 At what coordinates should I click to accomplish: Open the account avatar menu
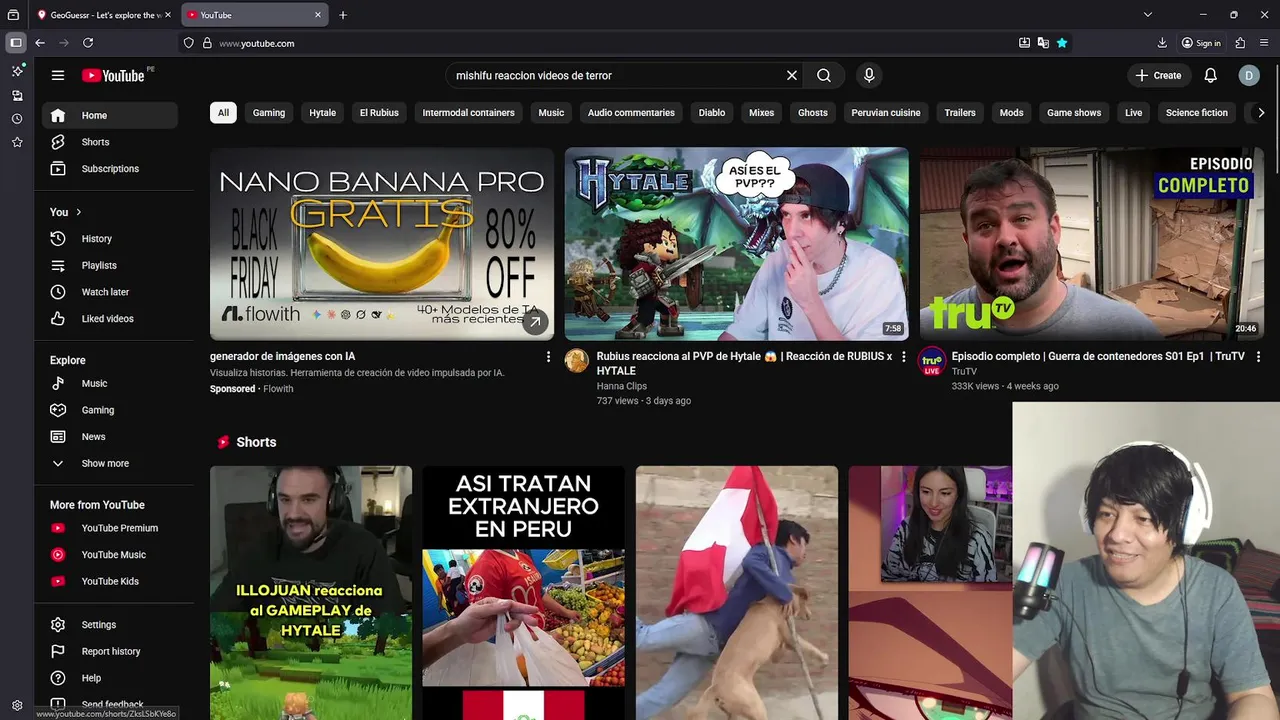[x=1249, y=75]
